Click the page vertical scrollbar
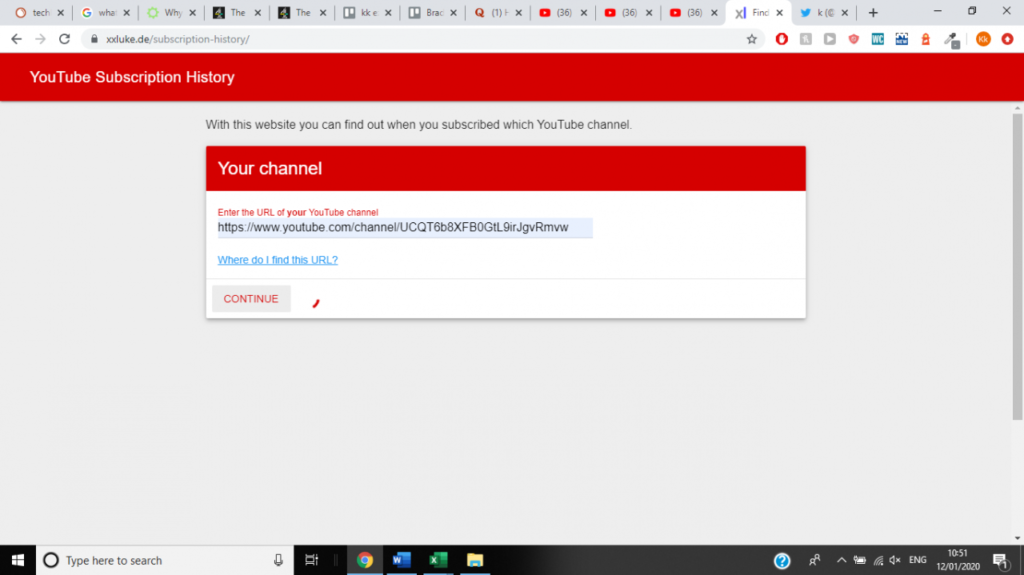Screen dimensions: 1024x575 (x=1017, y=267)
